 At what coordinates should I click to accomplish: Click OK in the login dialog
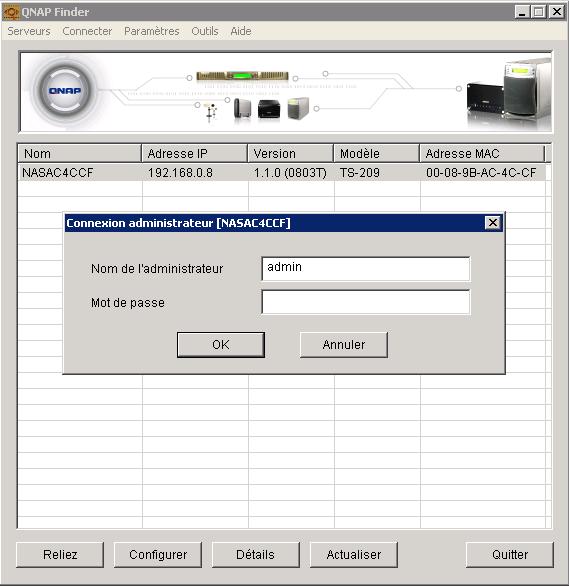(x=221, y=345)
